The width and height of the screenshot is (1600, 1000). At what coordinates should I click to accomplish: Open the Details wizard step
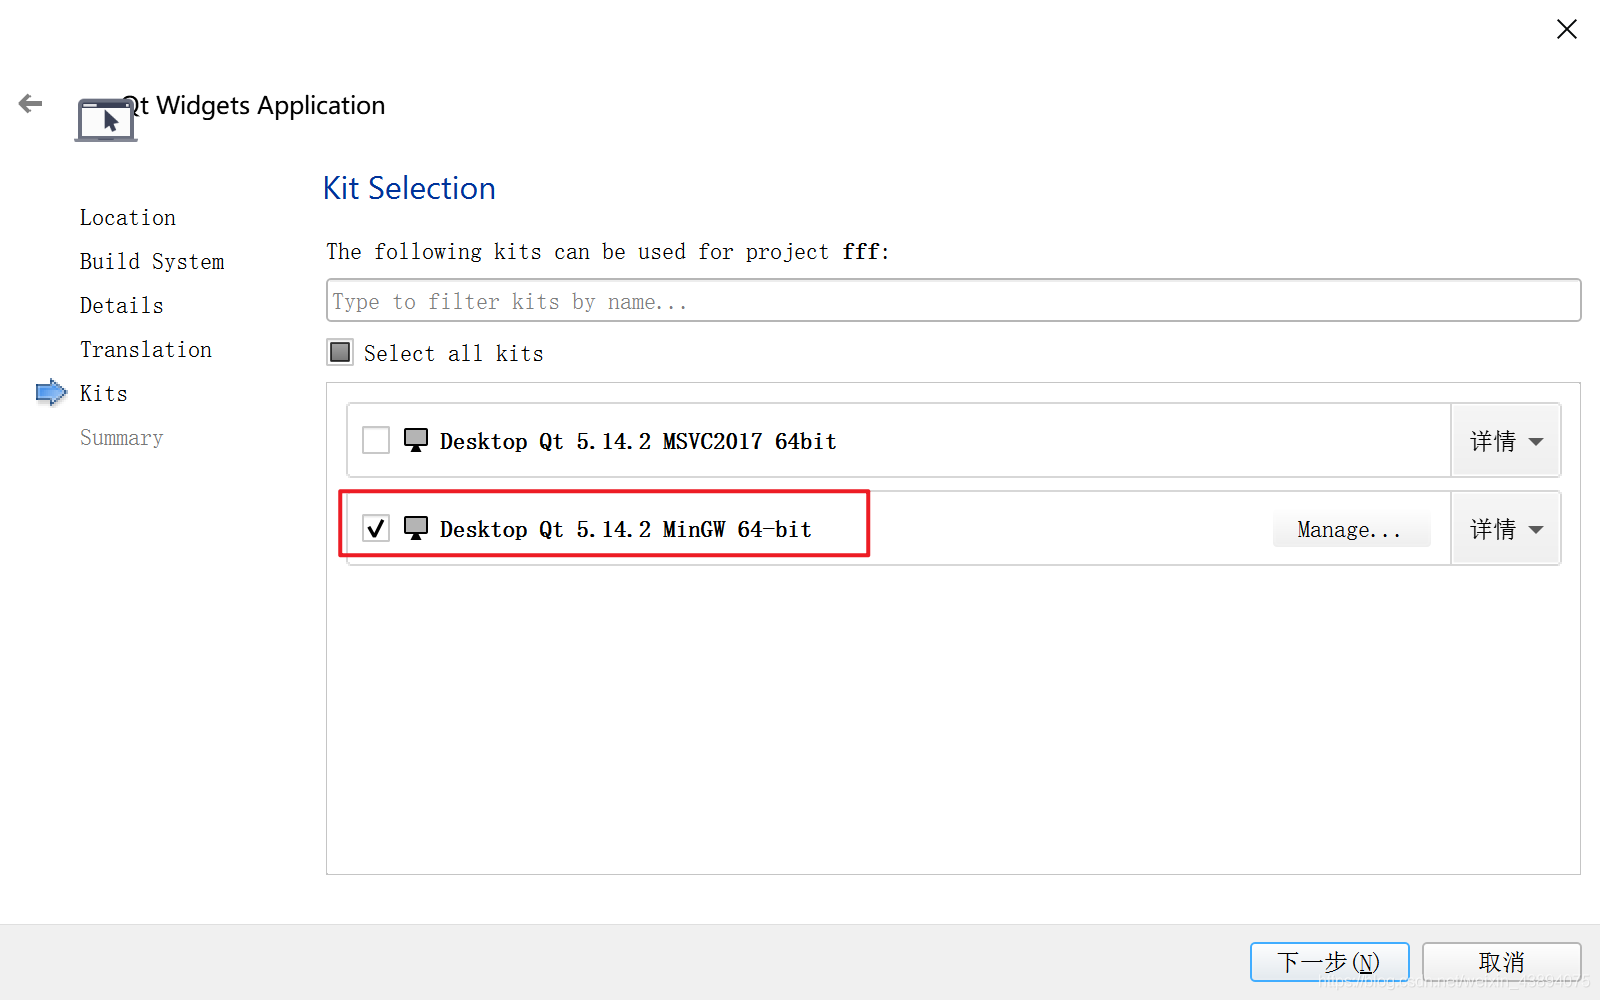(x=122, y=306)
